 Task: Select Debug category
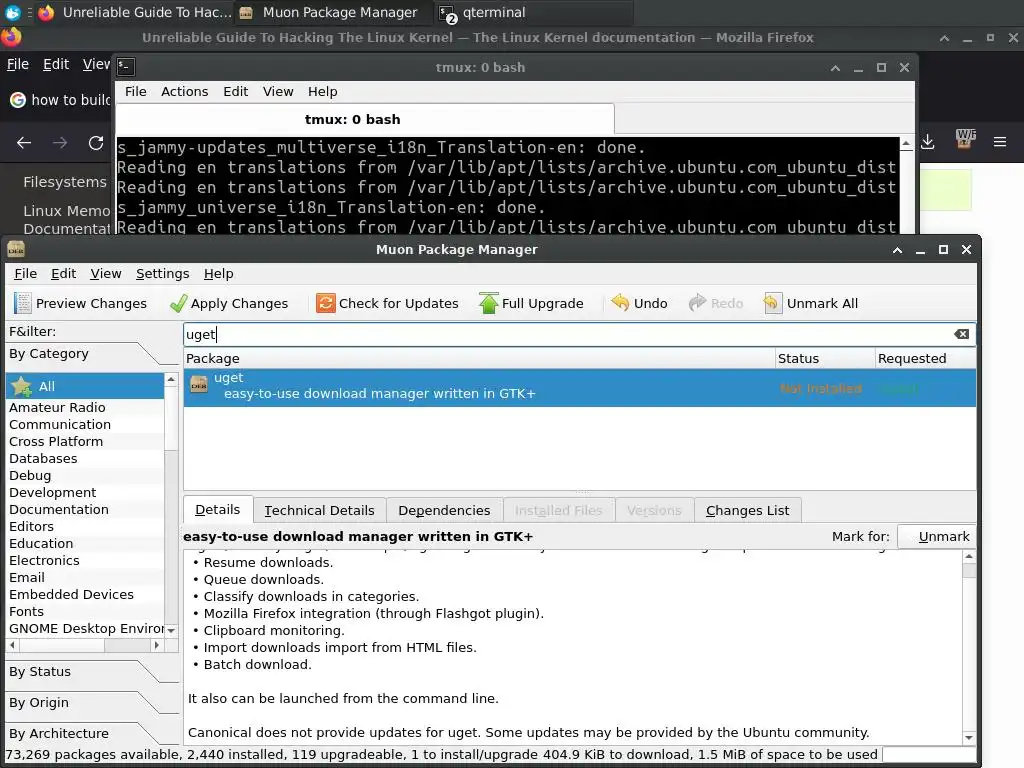pos(85,475)
